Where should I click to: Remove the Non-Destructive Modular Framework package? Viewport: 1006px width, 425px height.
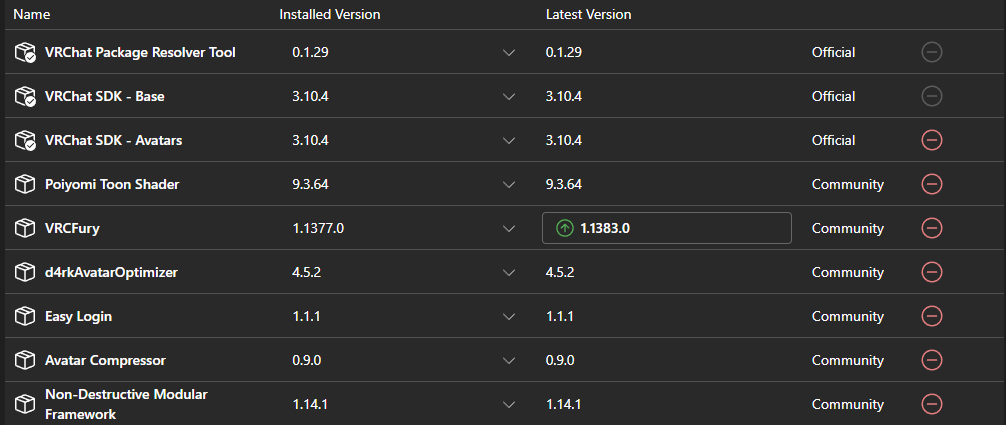[932, 404]
